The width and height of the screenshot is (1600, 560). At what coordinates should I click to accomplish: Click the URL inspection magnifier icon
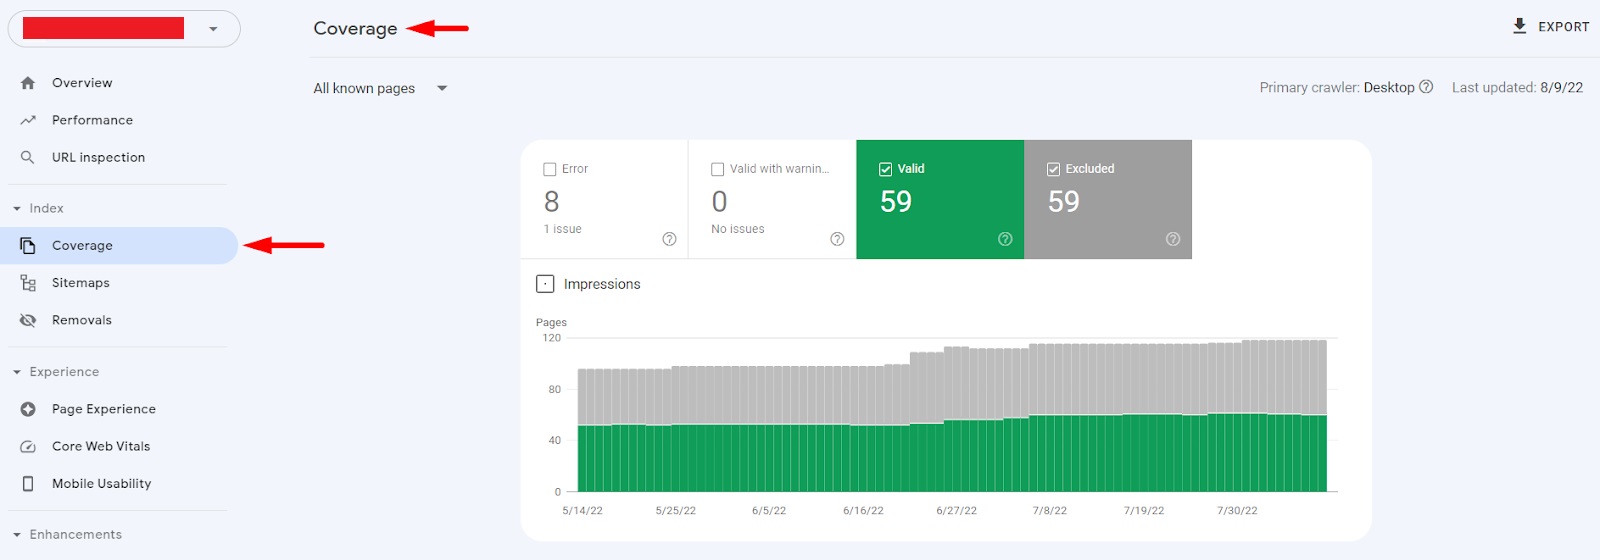28,157
